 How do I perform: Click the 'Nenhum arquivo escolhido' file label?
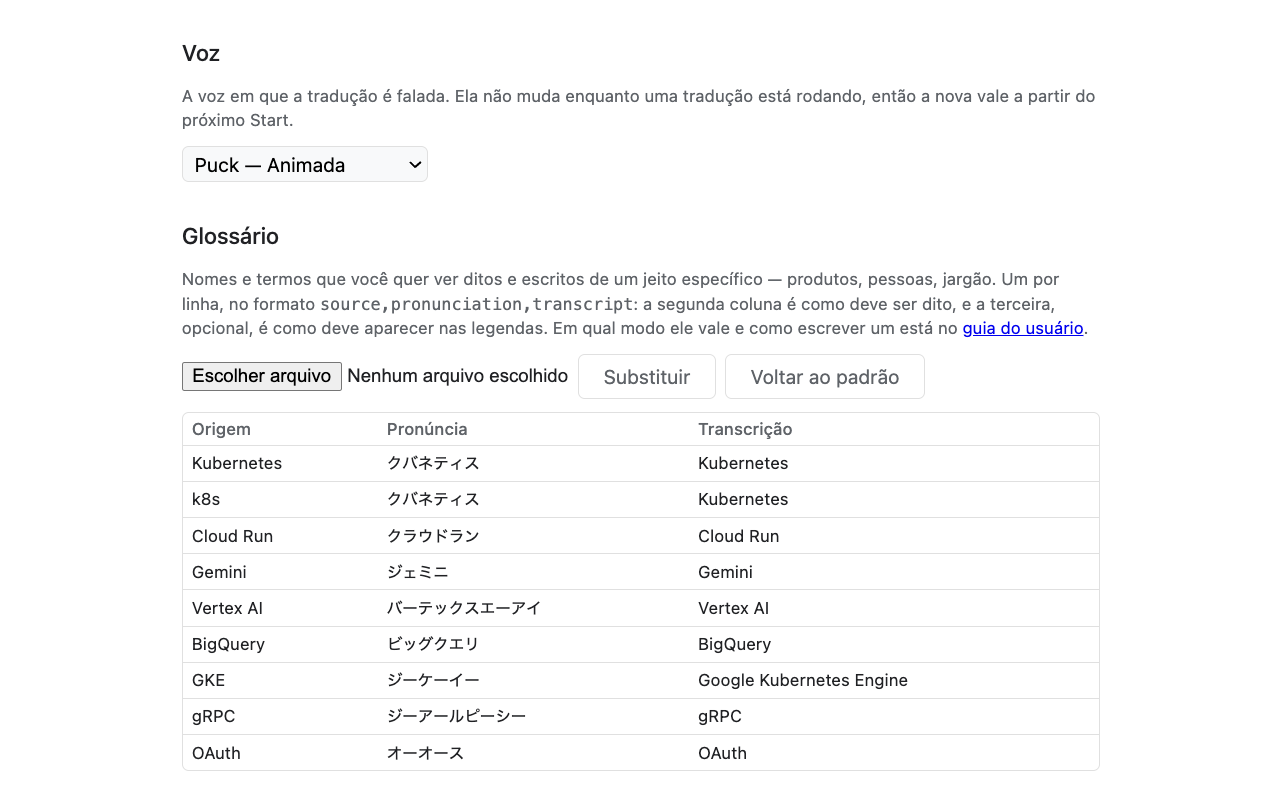[457, 376]
